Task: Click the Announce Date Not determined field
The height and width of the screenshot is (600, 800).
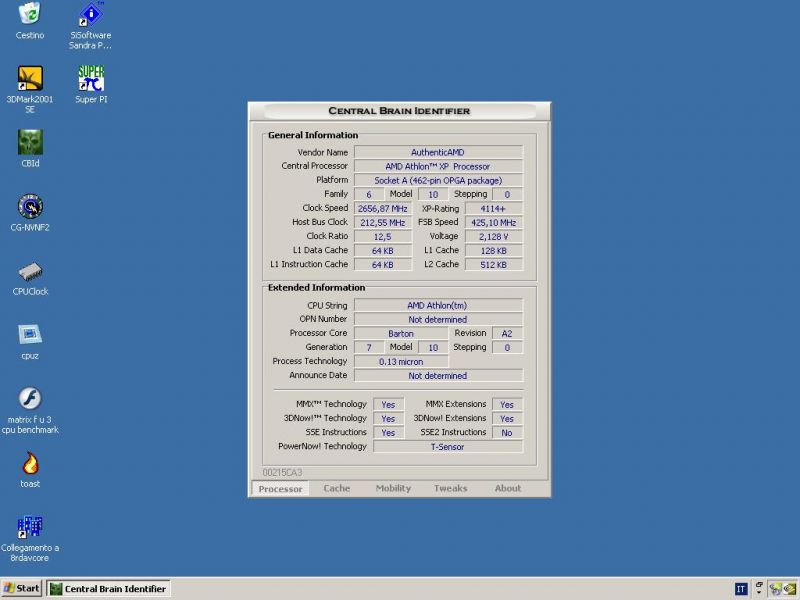Action: pos(438,376)
